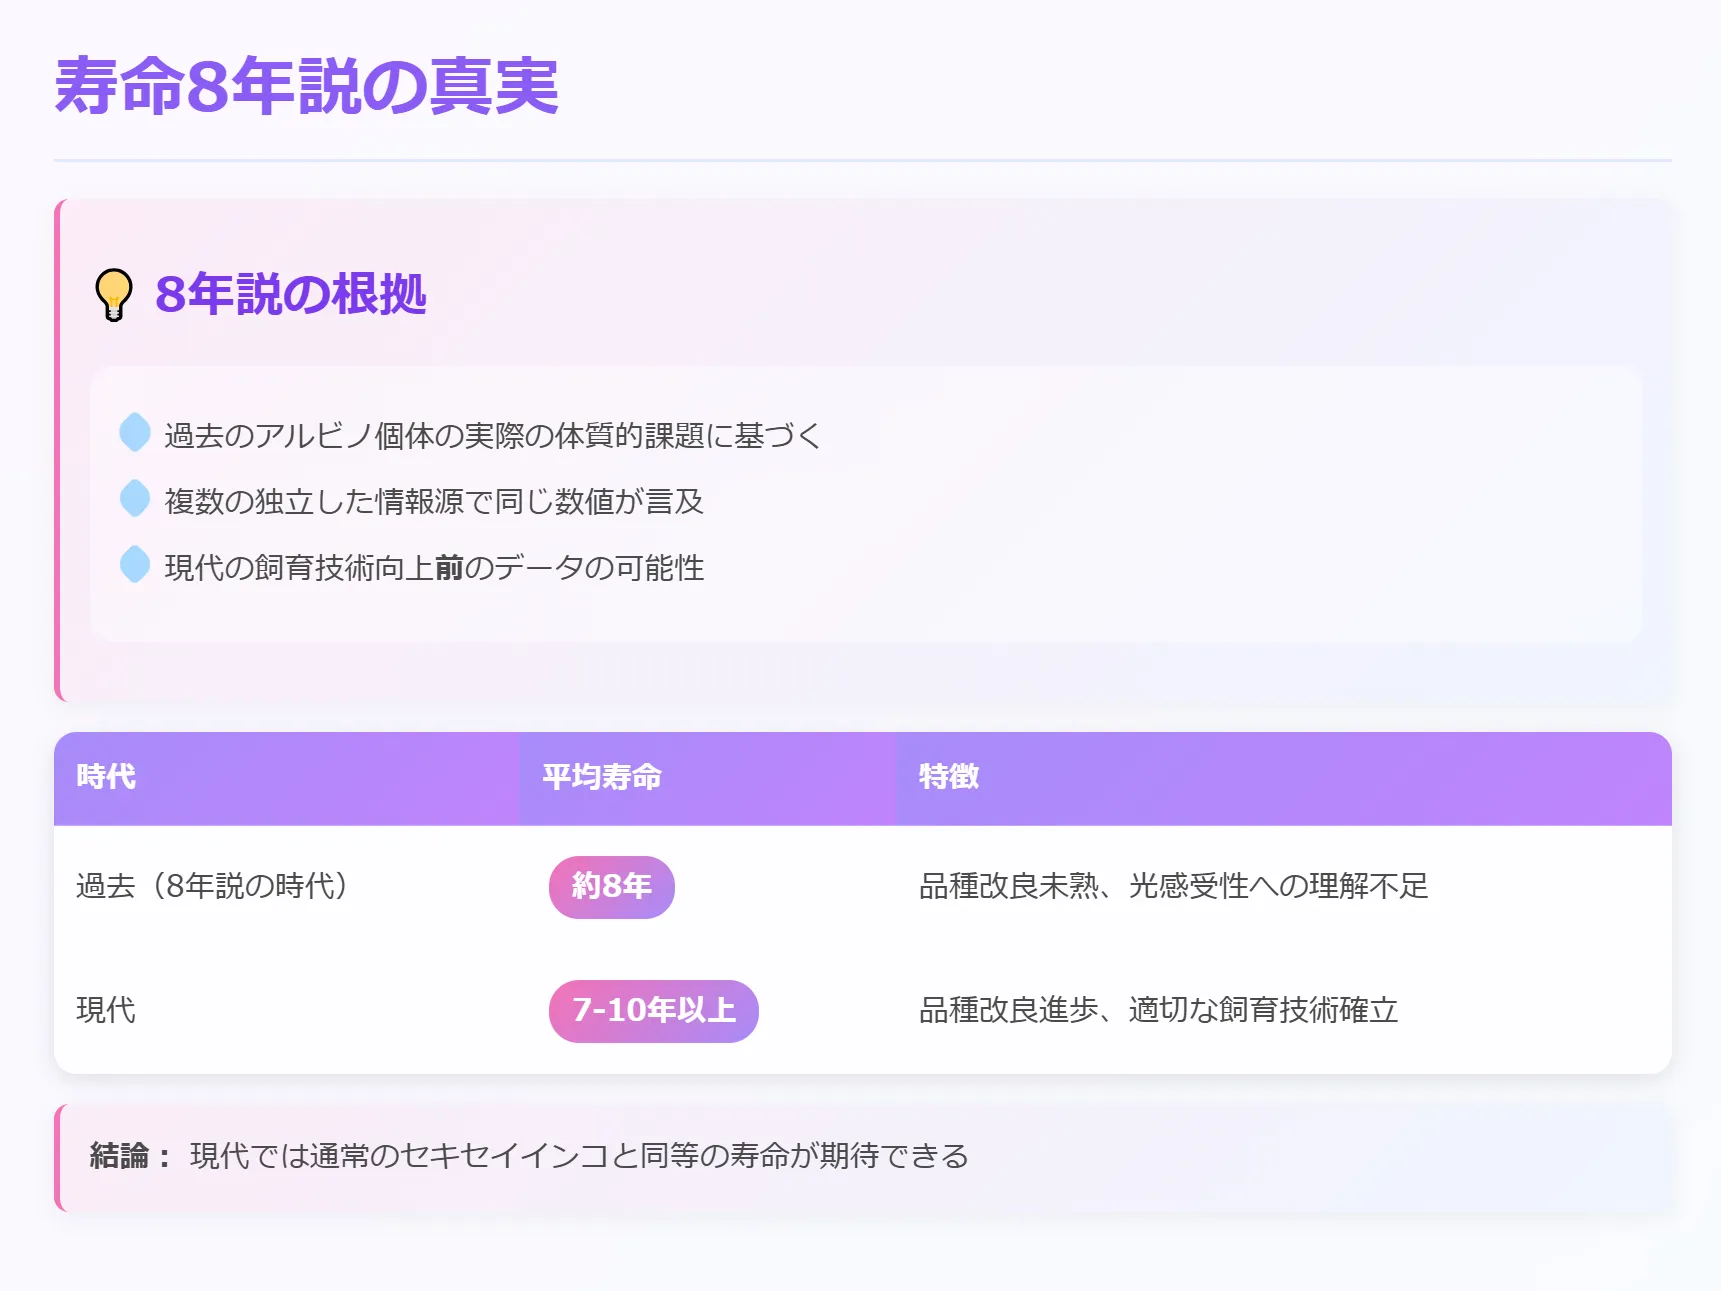This screenshot has height=1291, width=1721.
Task: Click the page title 寿命8年説の真実
Action: pos(307,86)
